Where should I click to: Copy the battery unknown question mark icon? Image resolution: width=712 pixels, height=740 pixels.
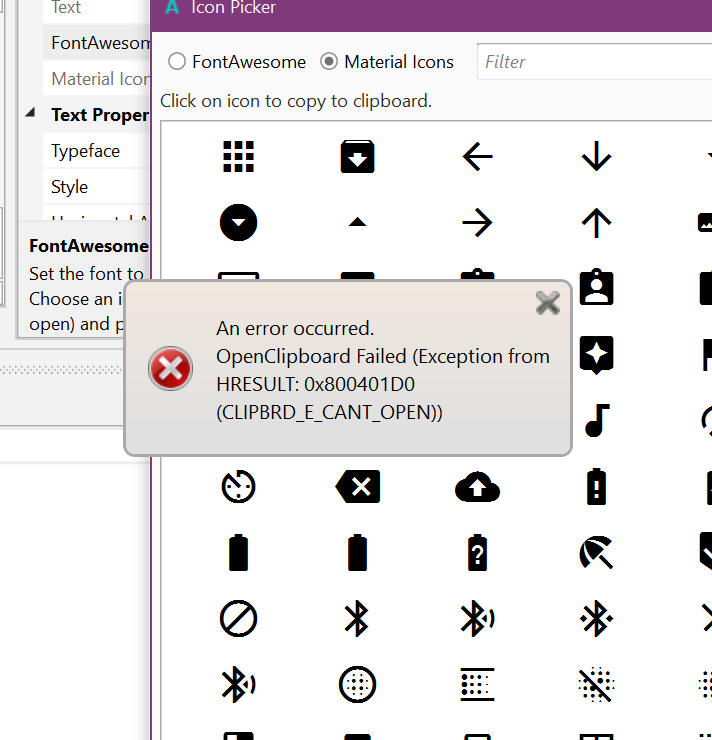(477, 552)
